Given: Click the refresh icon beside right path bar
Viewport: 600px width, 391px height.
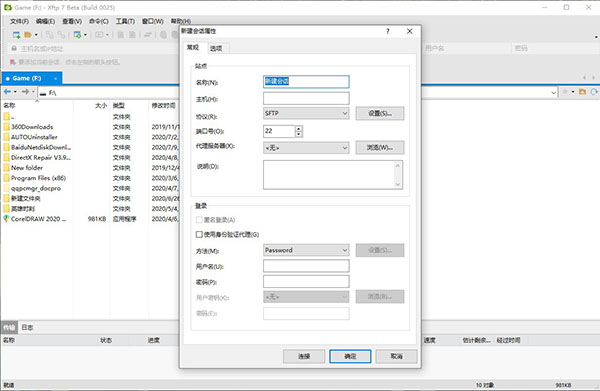Looking at the screenshot, I should pyautogui.click(x=594, y=92).
